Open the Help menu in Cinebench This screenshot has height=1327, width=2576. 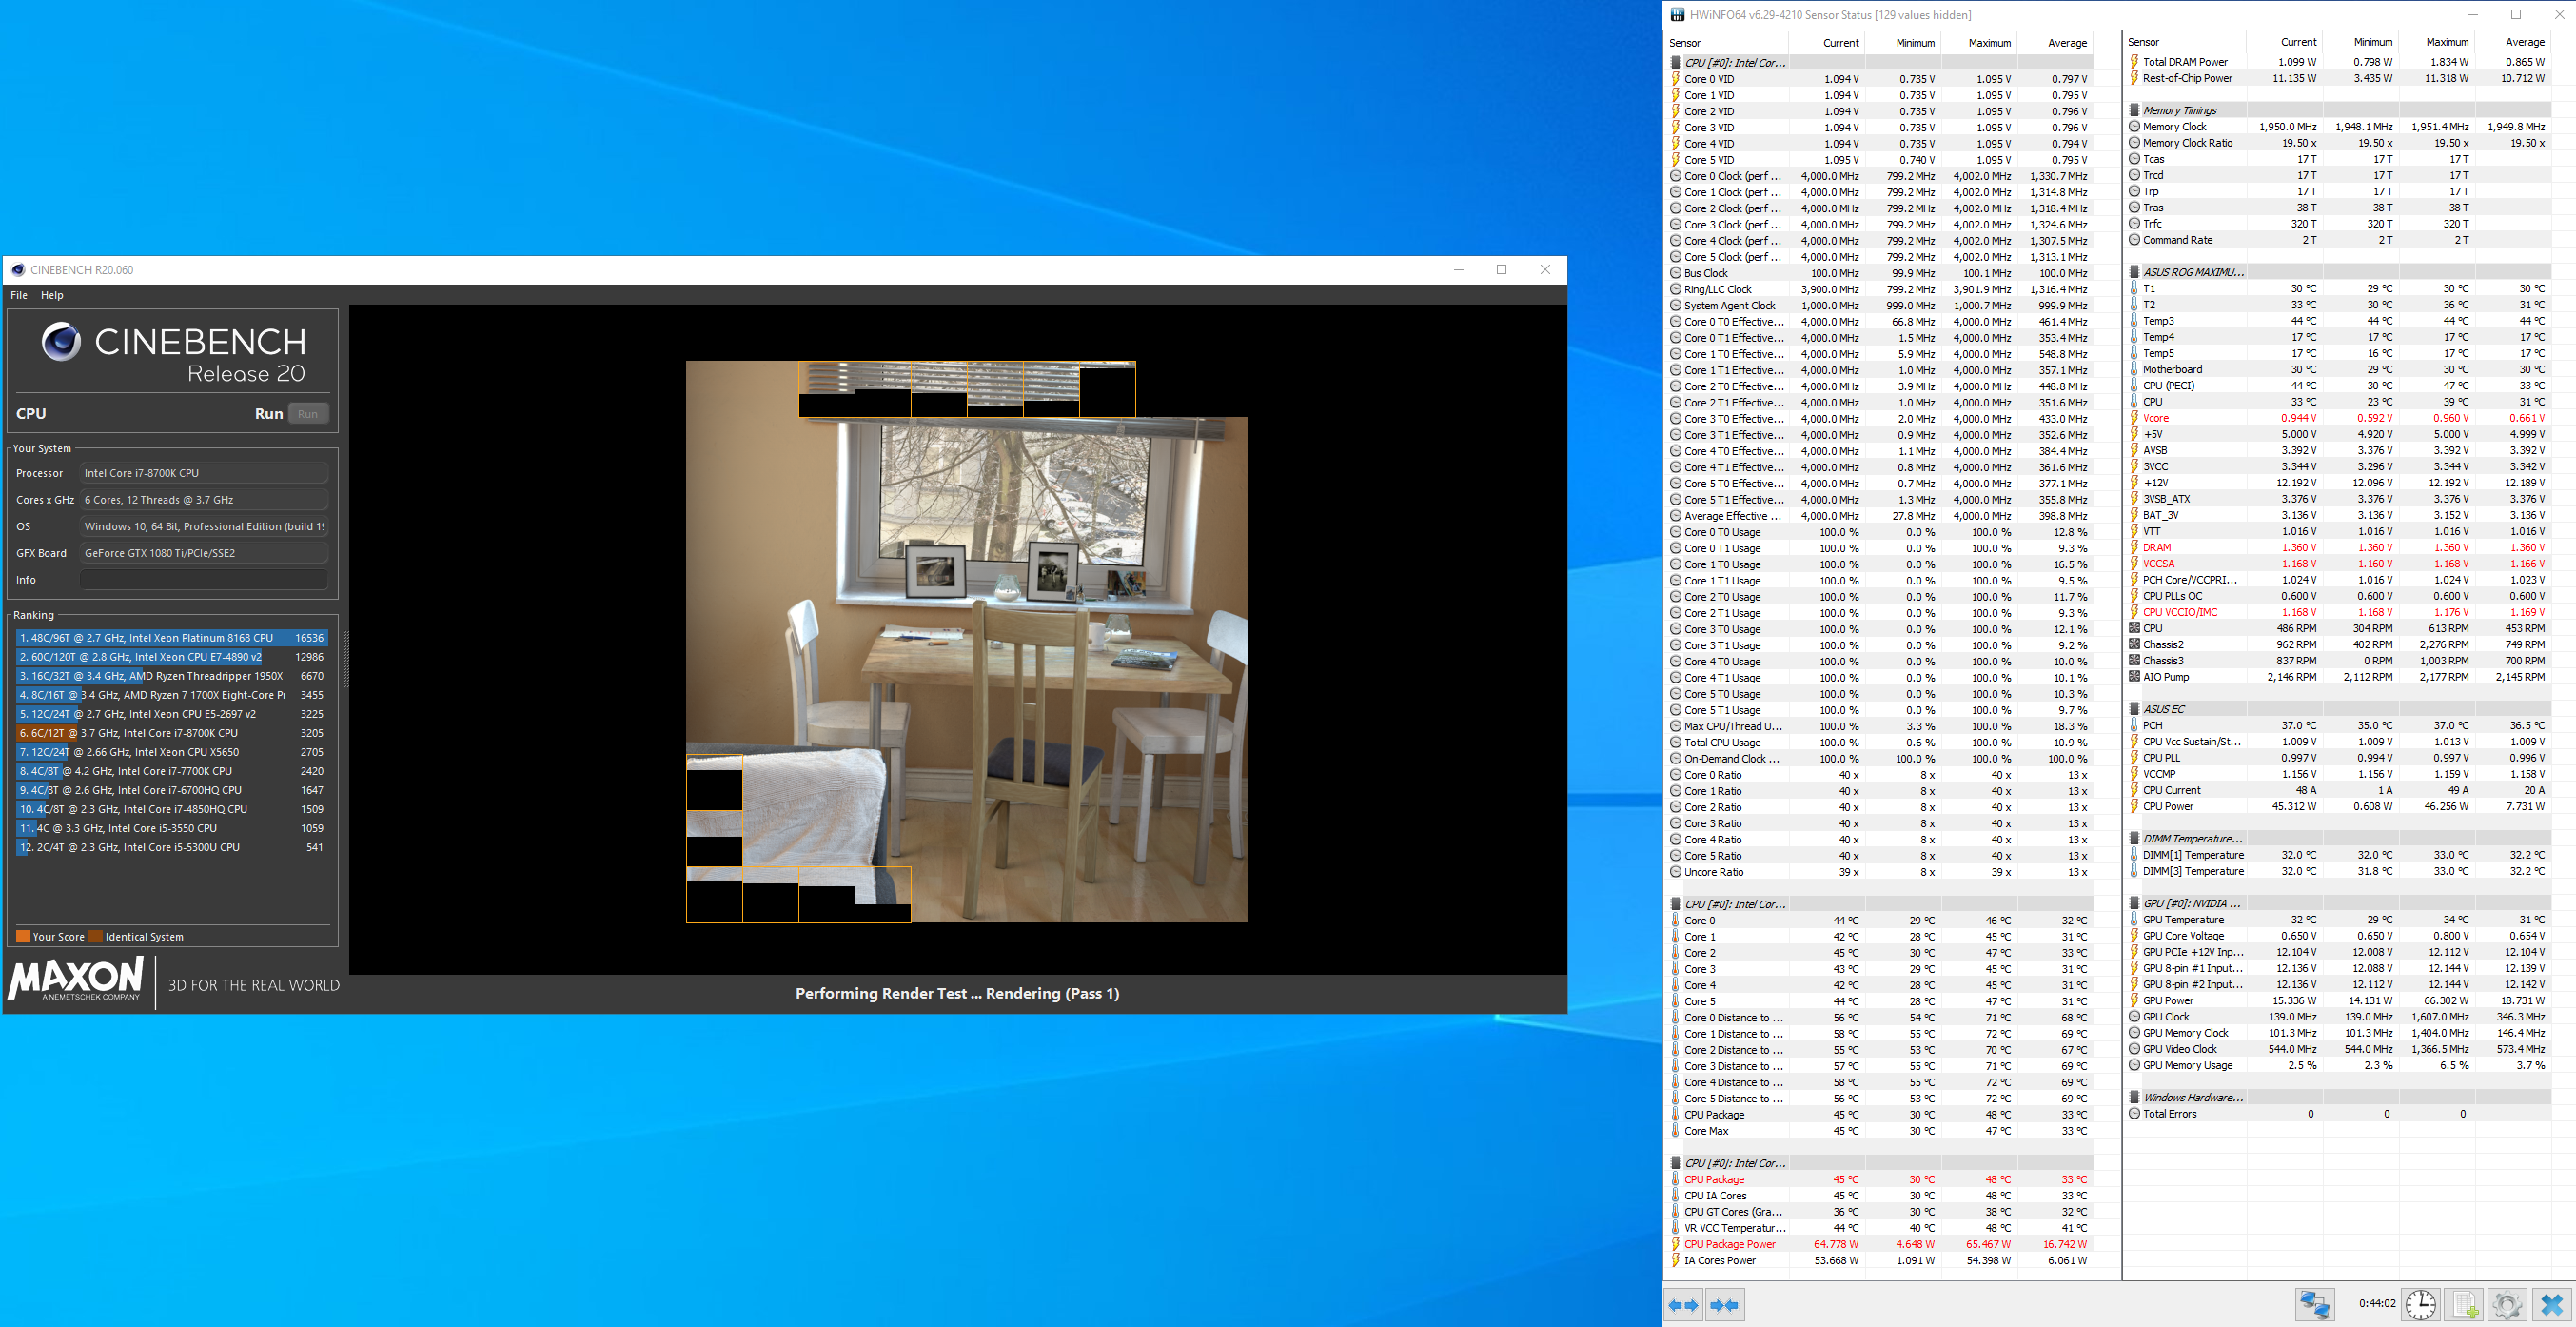[x=52, y=295]
